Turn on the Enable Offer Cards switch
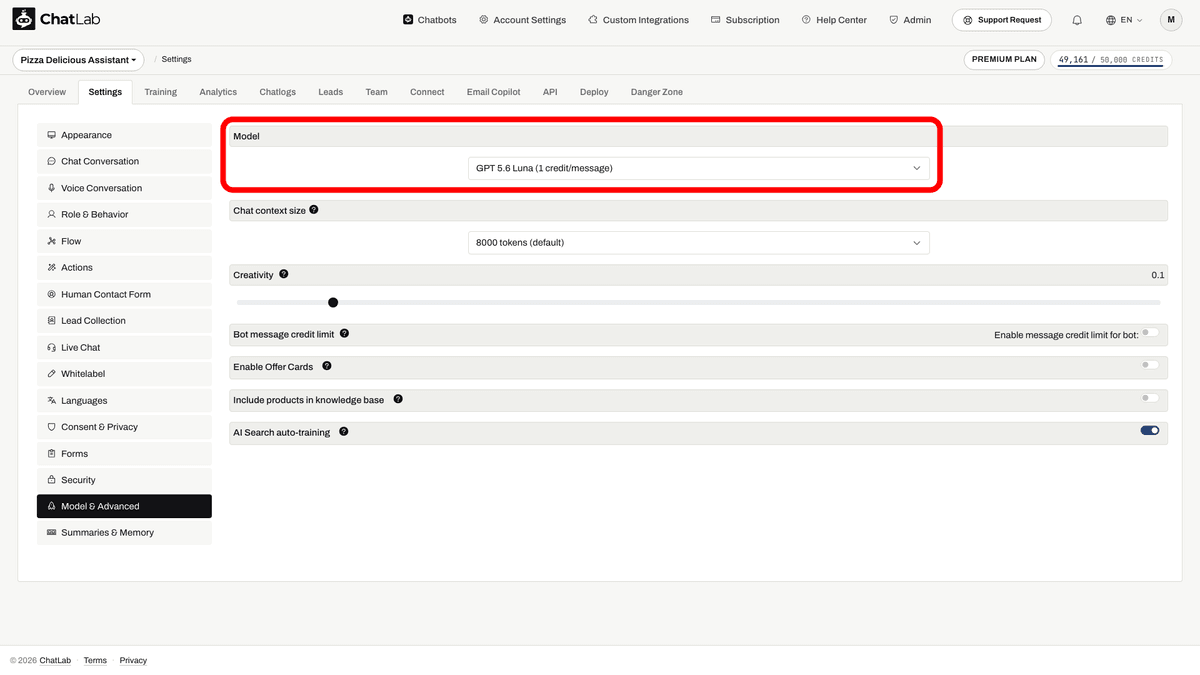Viewport: 1200px width, 675px height. click(1150, 365)
